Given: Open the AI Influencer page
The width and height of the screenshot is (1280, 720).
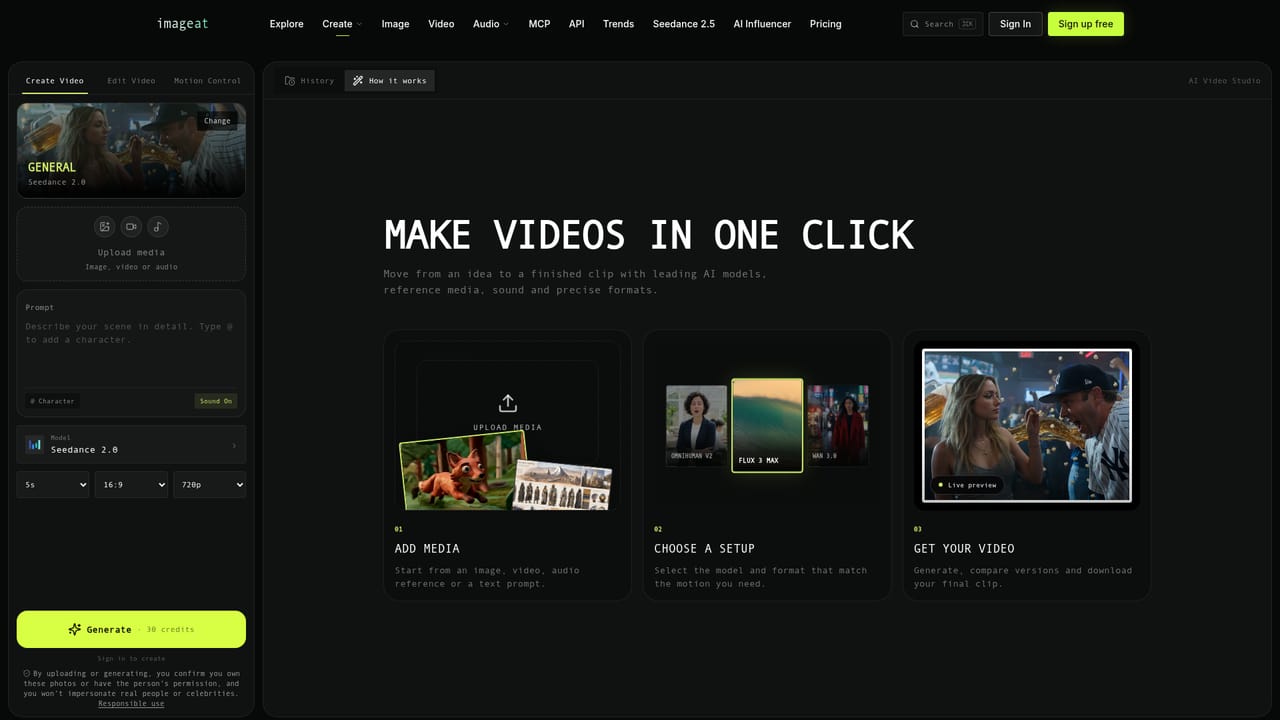Looking at the screenshot, I should click(762, 24).
